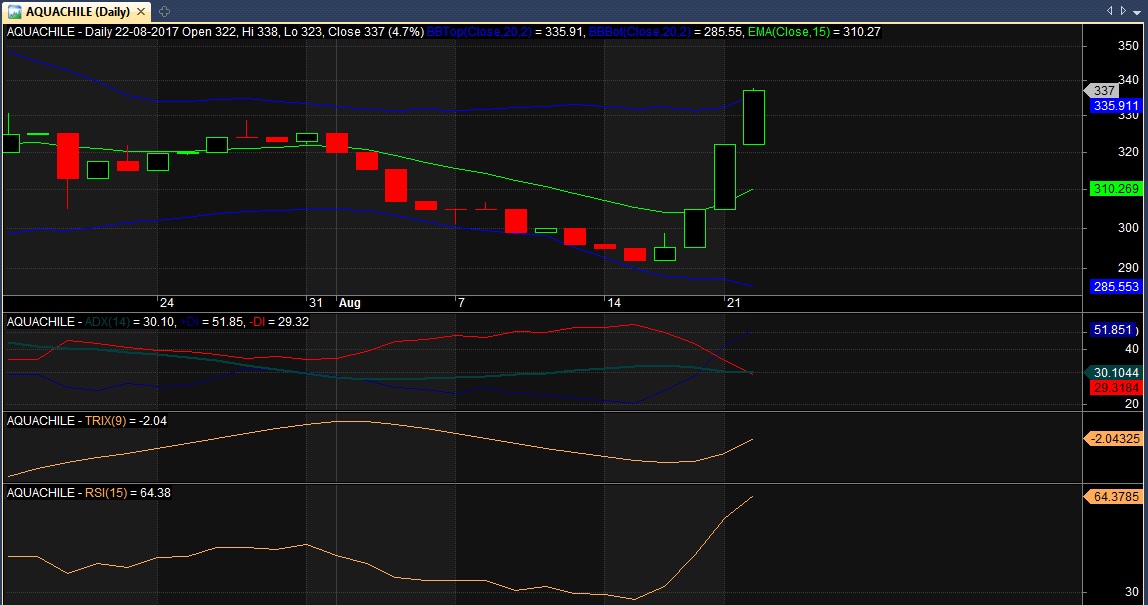Click the 64.3785 RSI value label
This screenshot has width=1148, height=605.
[x=1114, y=497]
